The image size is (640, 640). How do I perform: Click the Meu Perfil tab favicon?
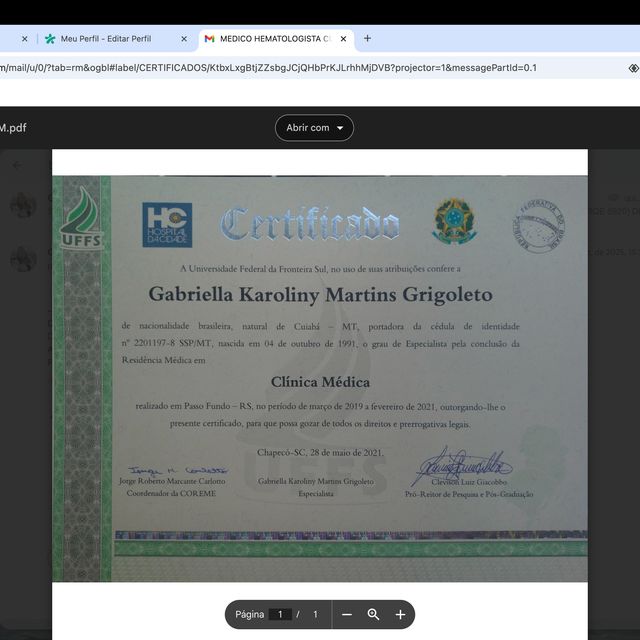pyautogui.click(x=50, y=39)
